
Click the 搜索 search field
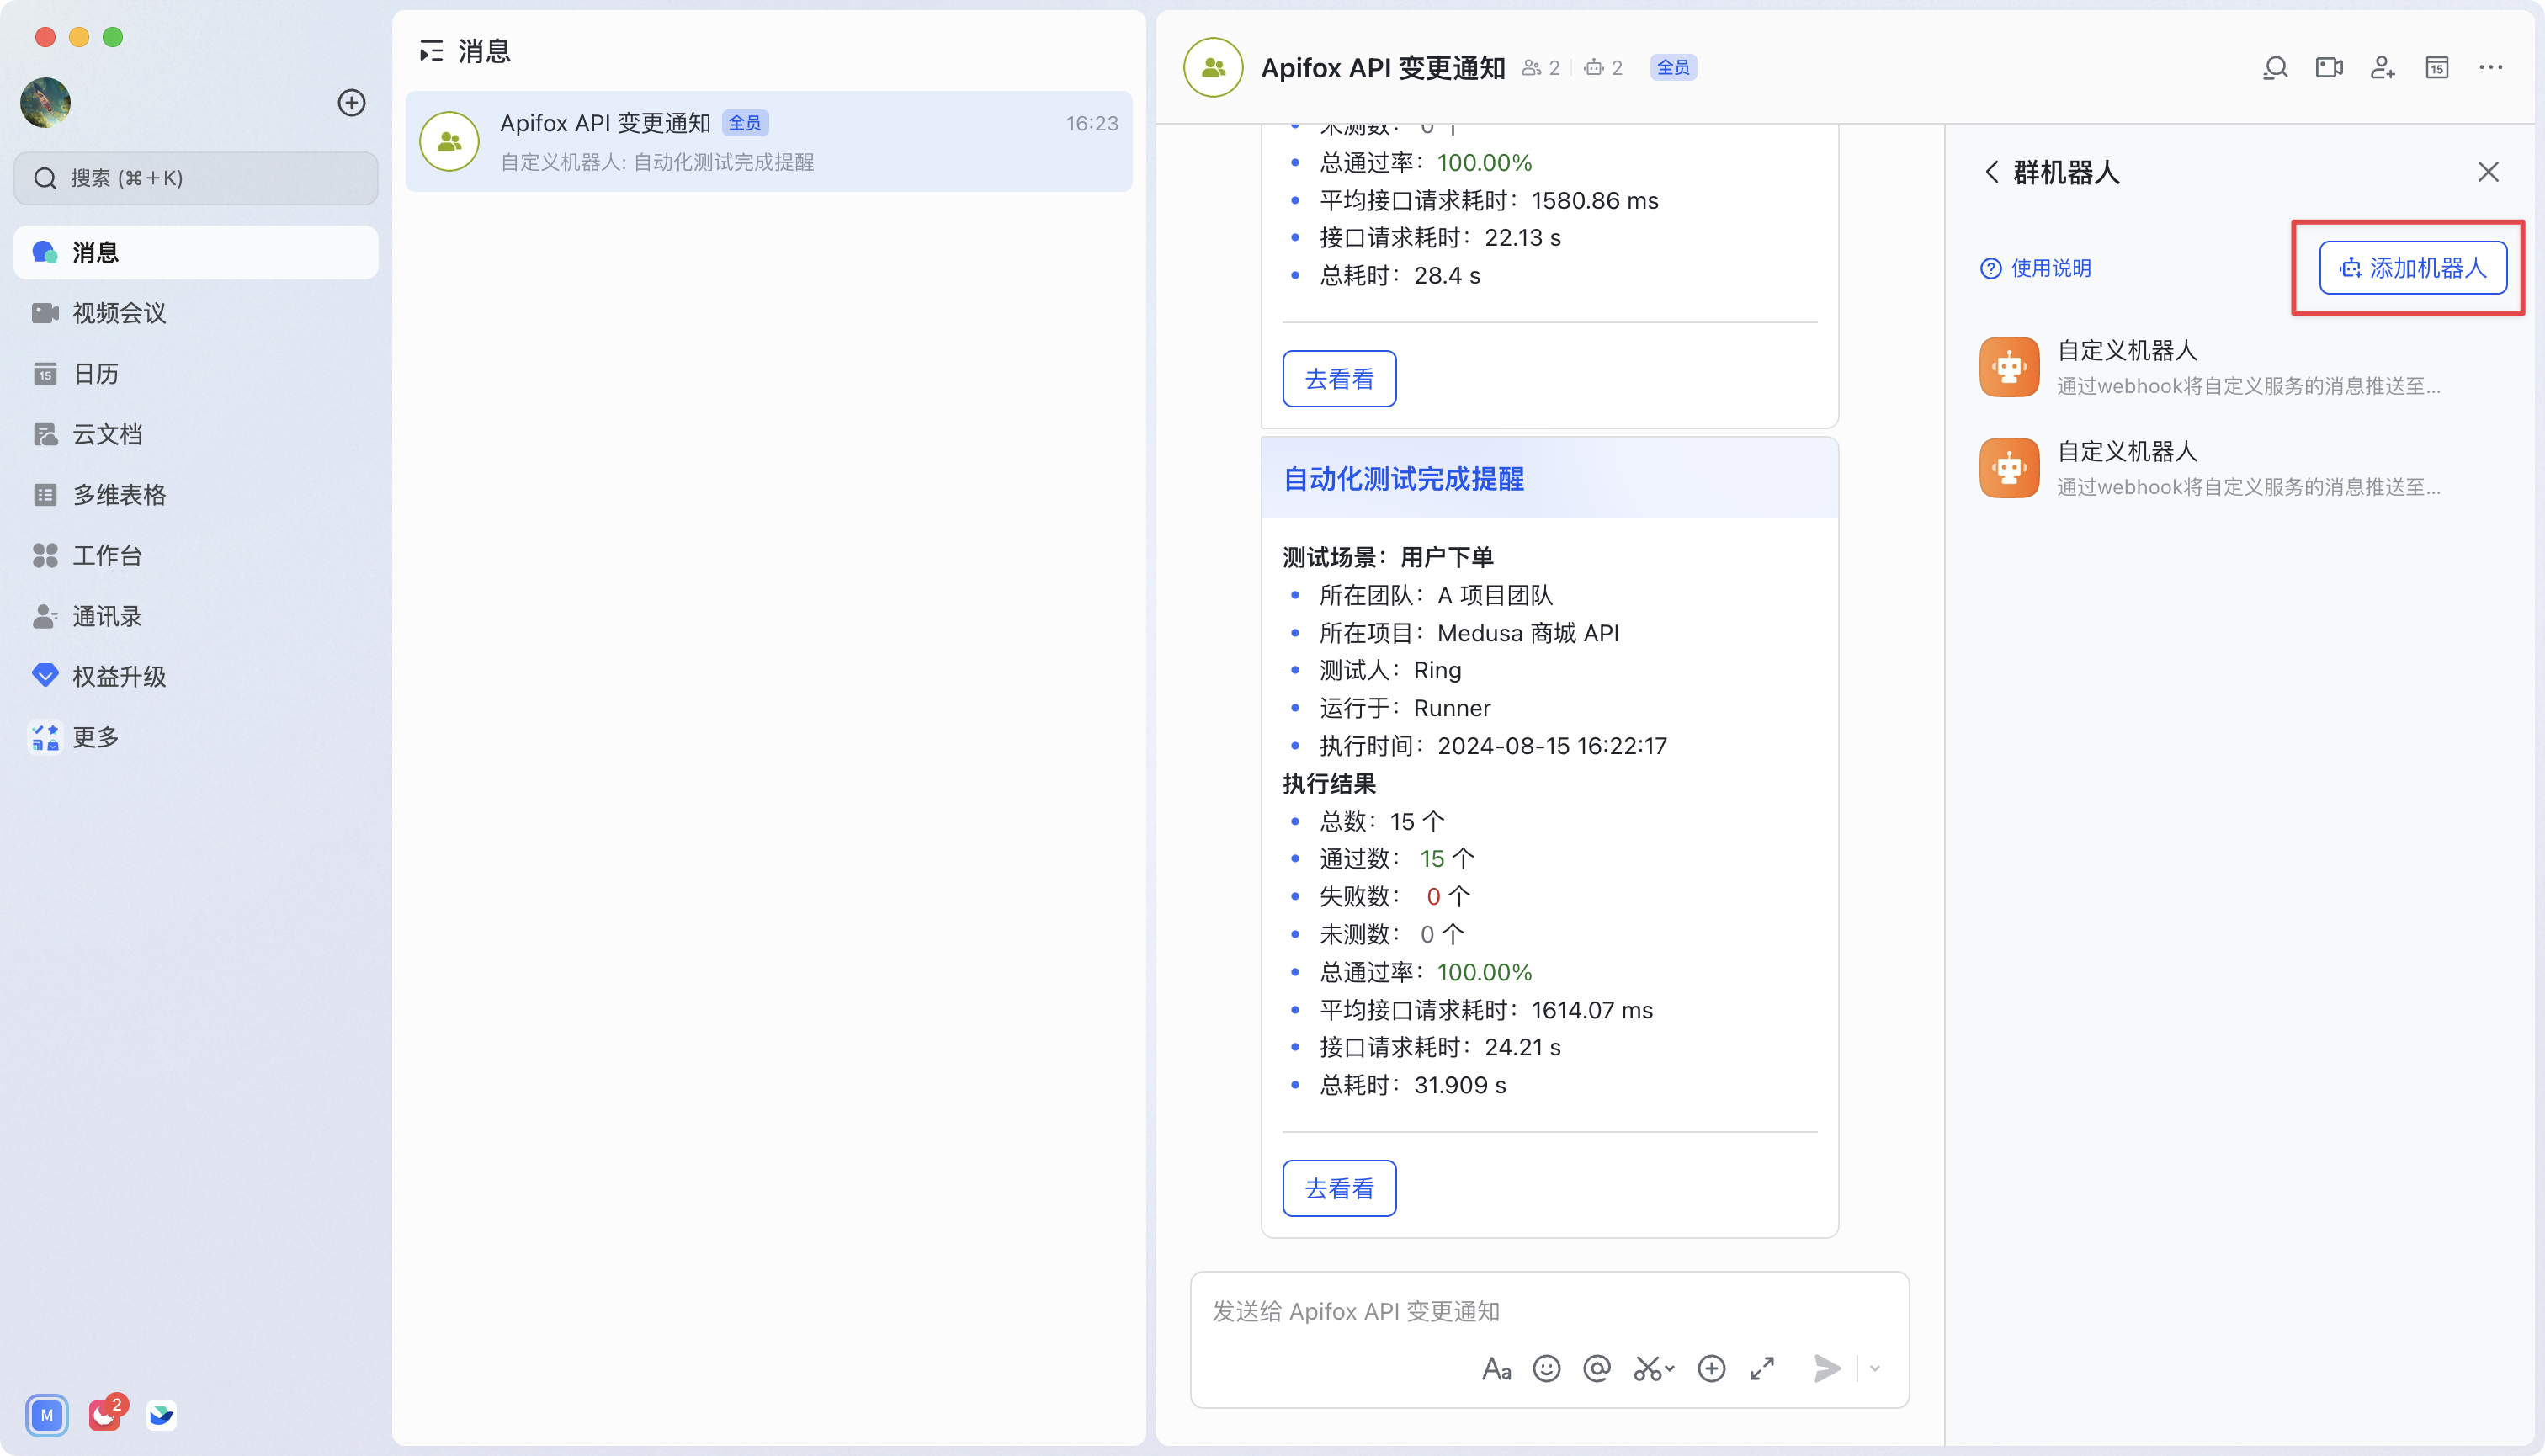196,178
